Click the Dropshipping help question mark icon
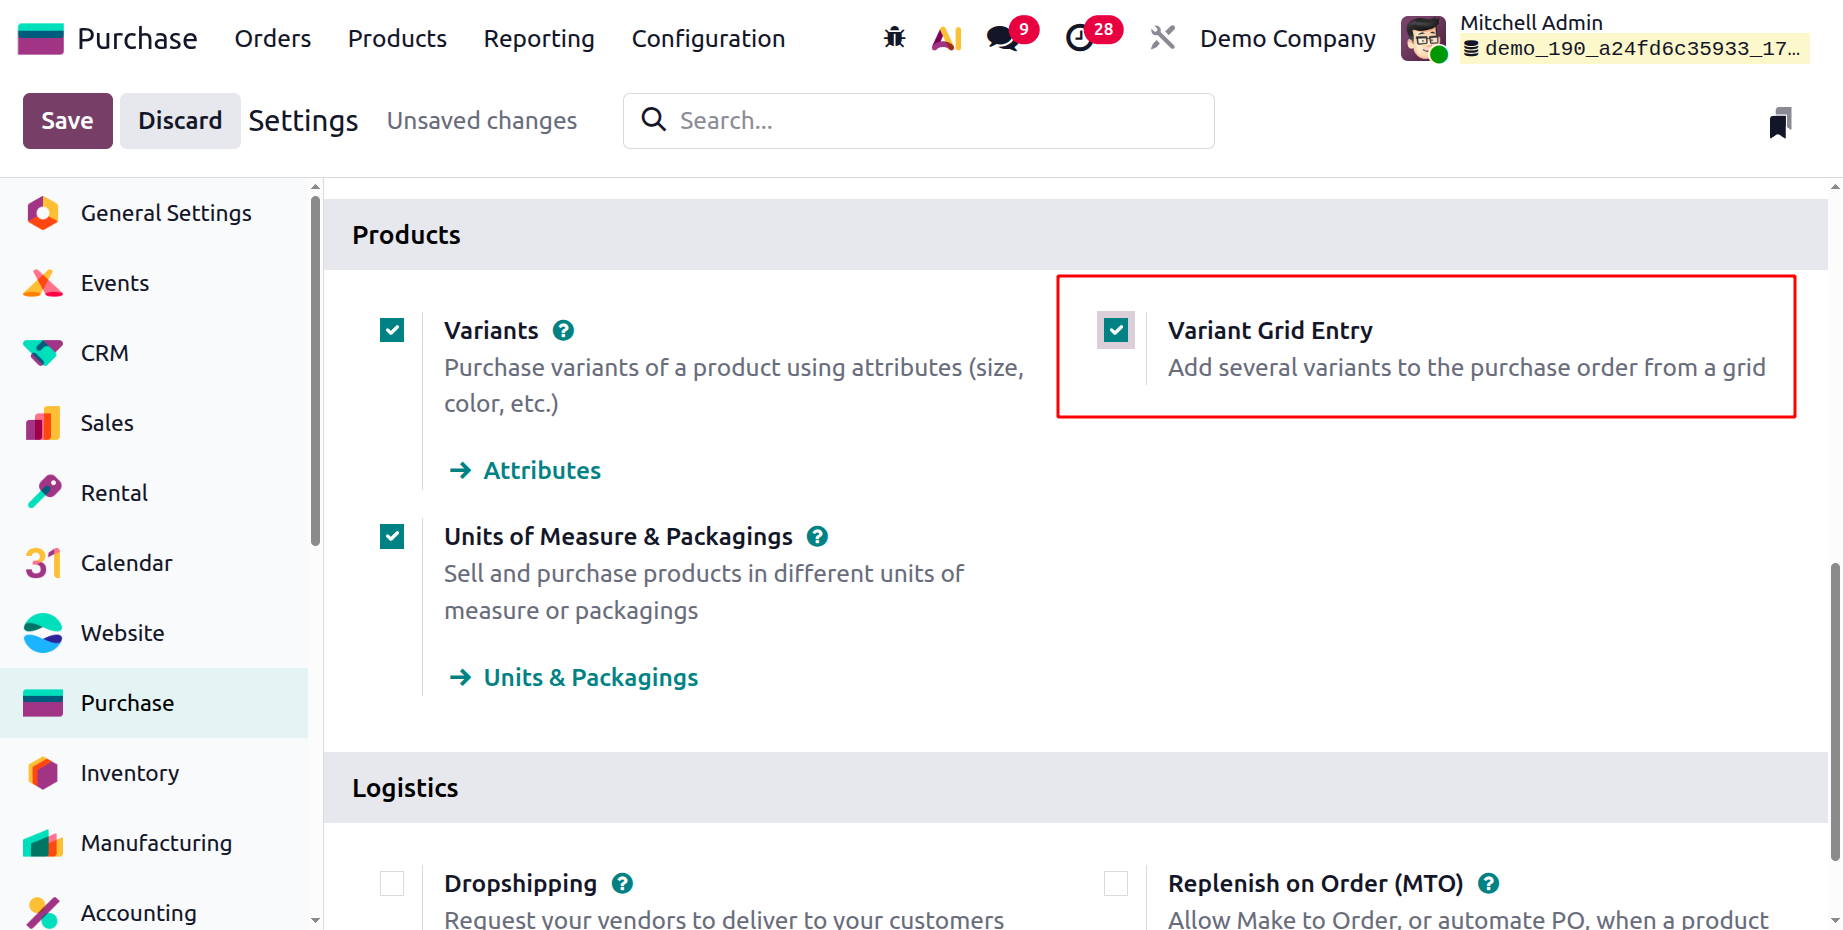 (x=622, y=883)
